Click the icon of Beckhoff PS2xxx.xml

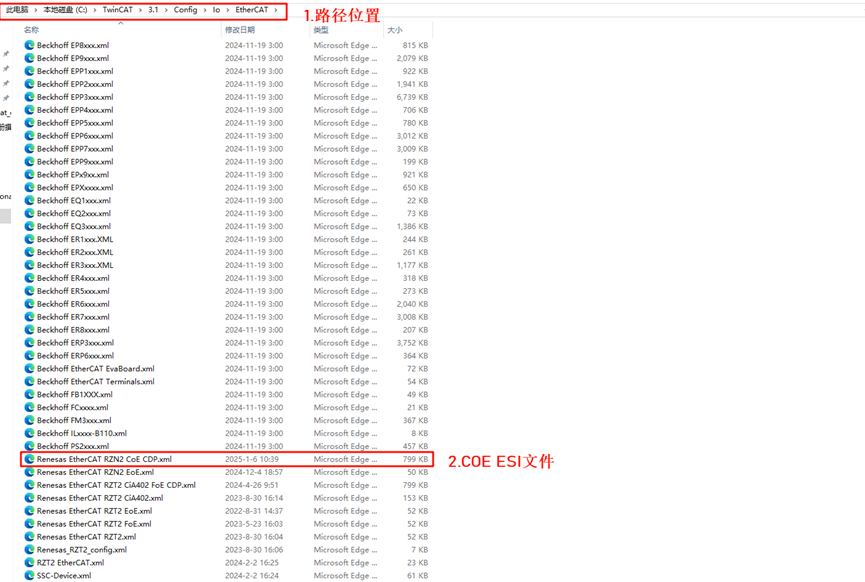pos(29,446)
